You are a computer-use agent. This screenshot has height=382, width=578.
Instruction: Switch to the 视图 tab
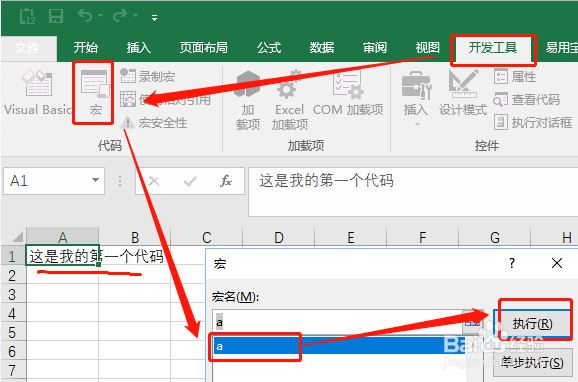pos(428,48)
